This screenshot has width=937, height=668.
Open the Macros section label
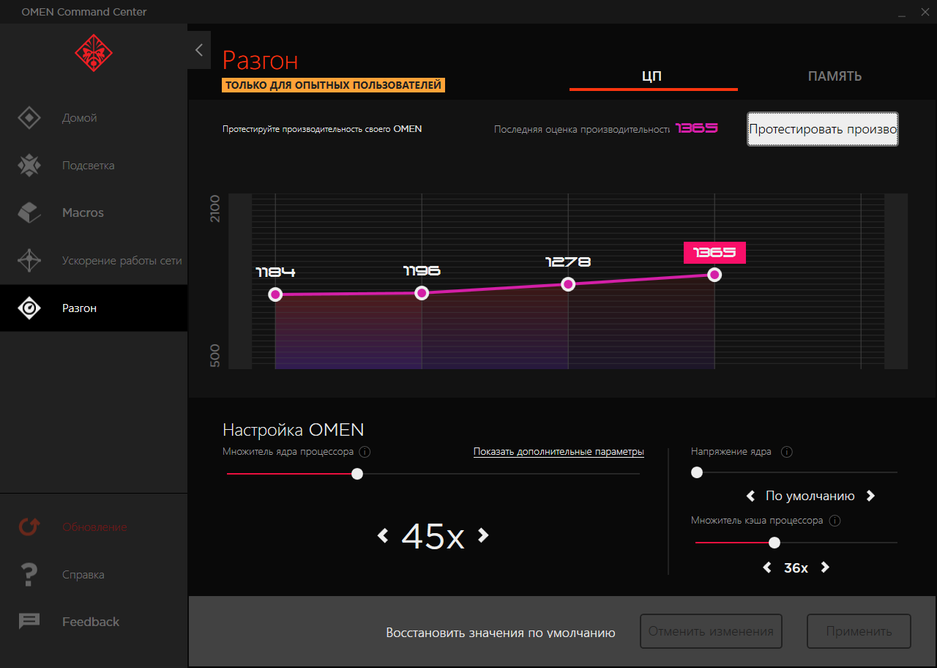83,213
